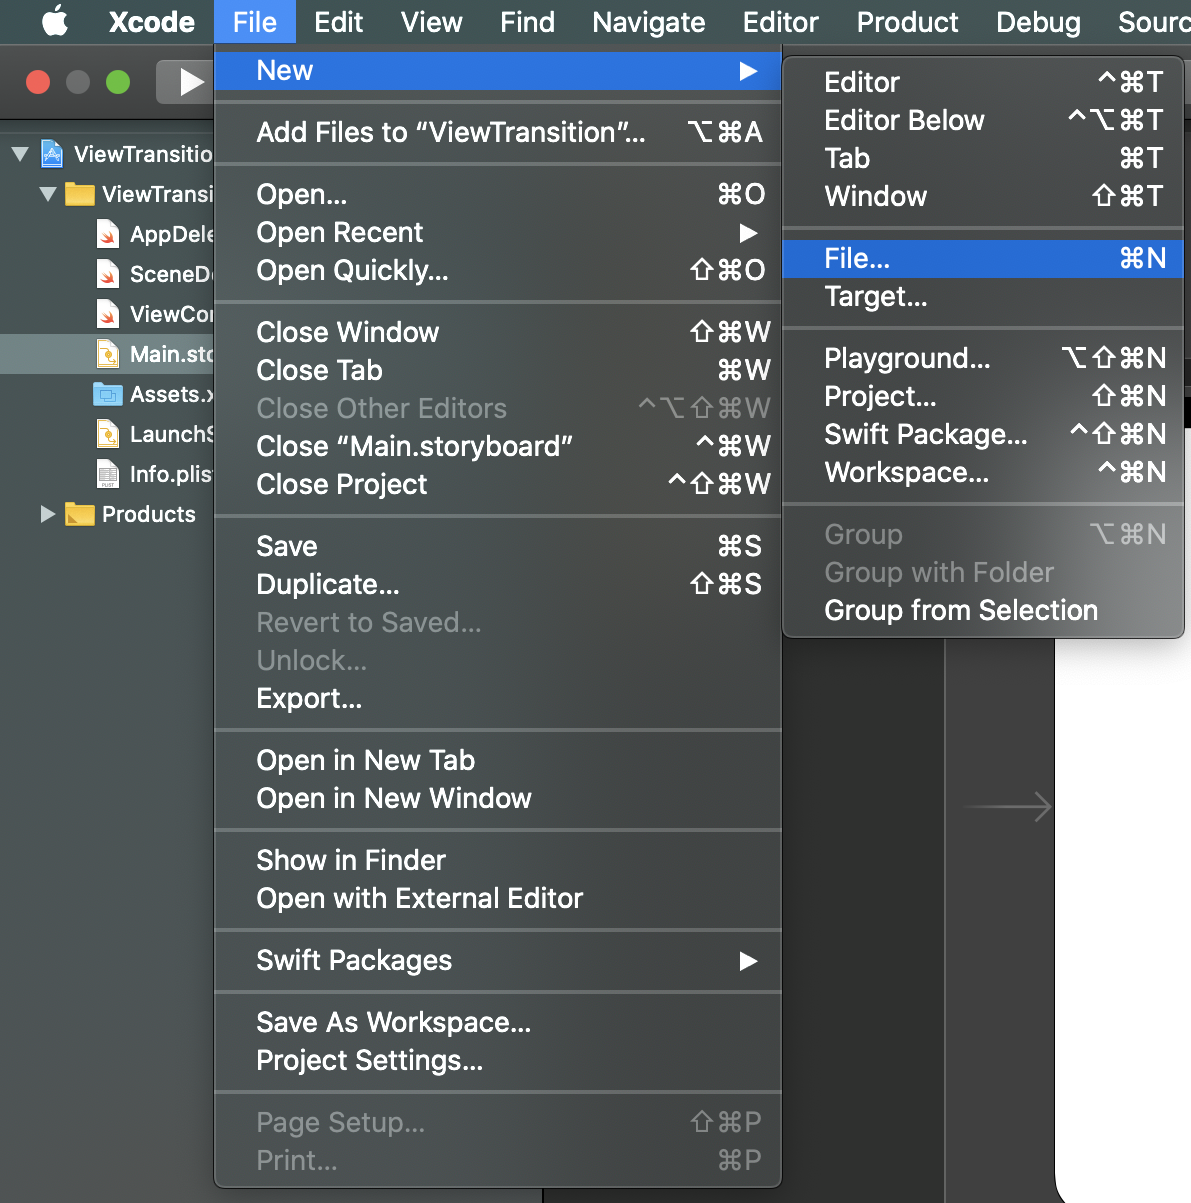Viewport: 1191px width, 1203px height.
Task: Select New File… item
Action: click(983, 258)
